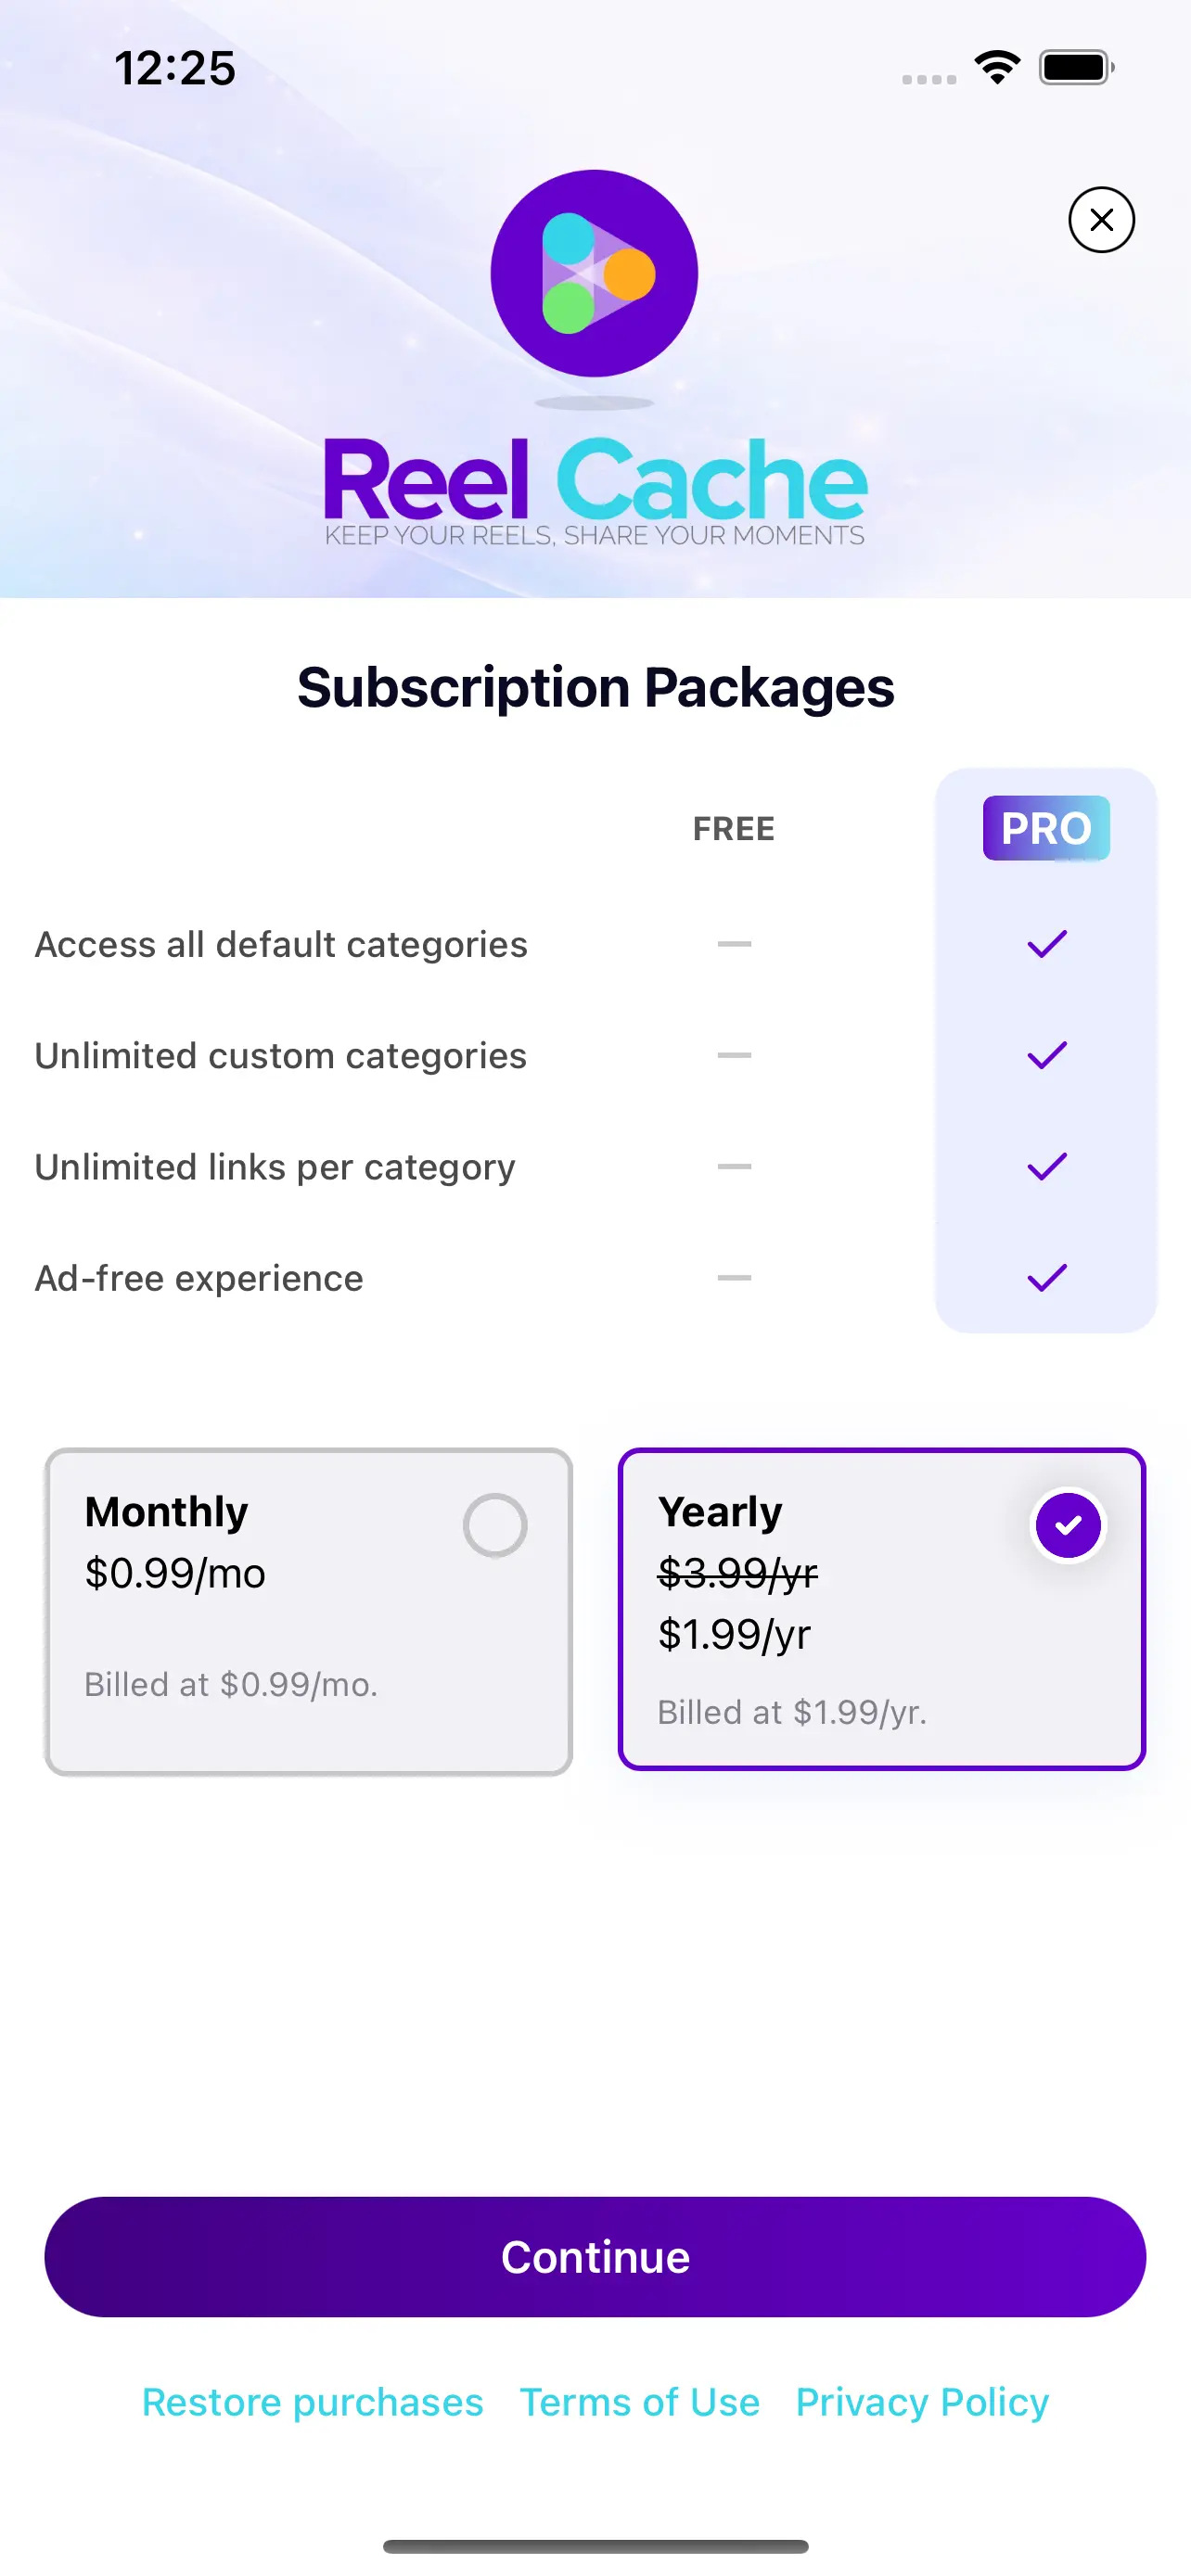Tap the home indicator bar

click(x=595, y=2546)
